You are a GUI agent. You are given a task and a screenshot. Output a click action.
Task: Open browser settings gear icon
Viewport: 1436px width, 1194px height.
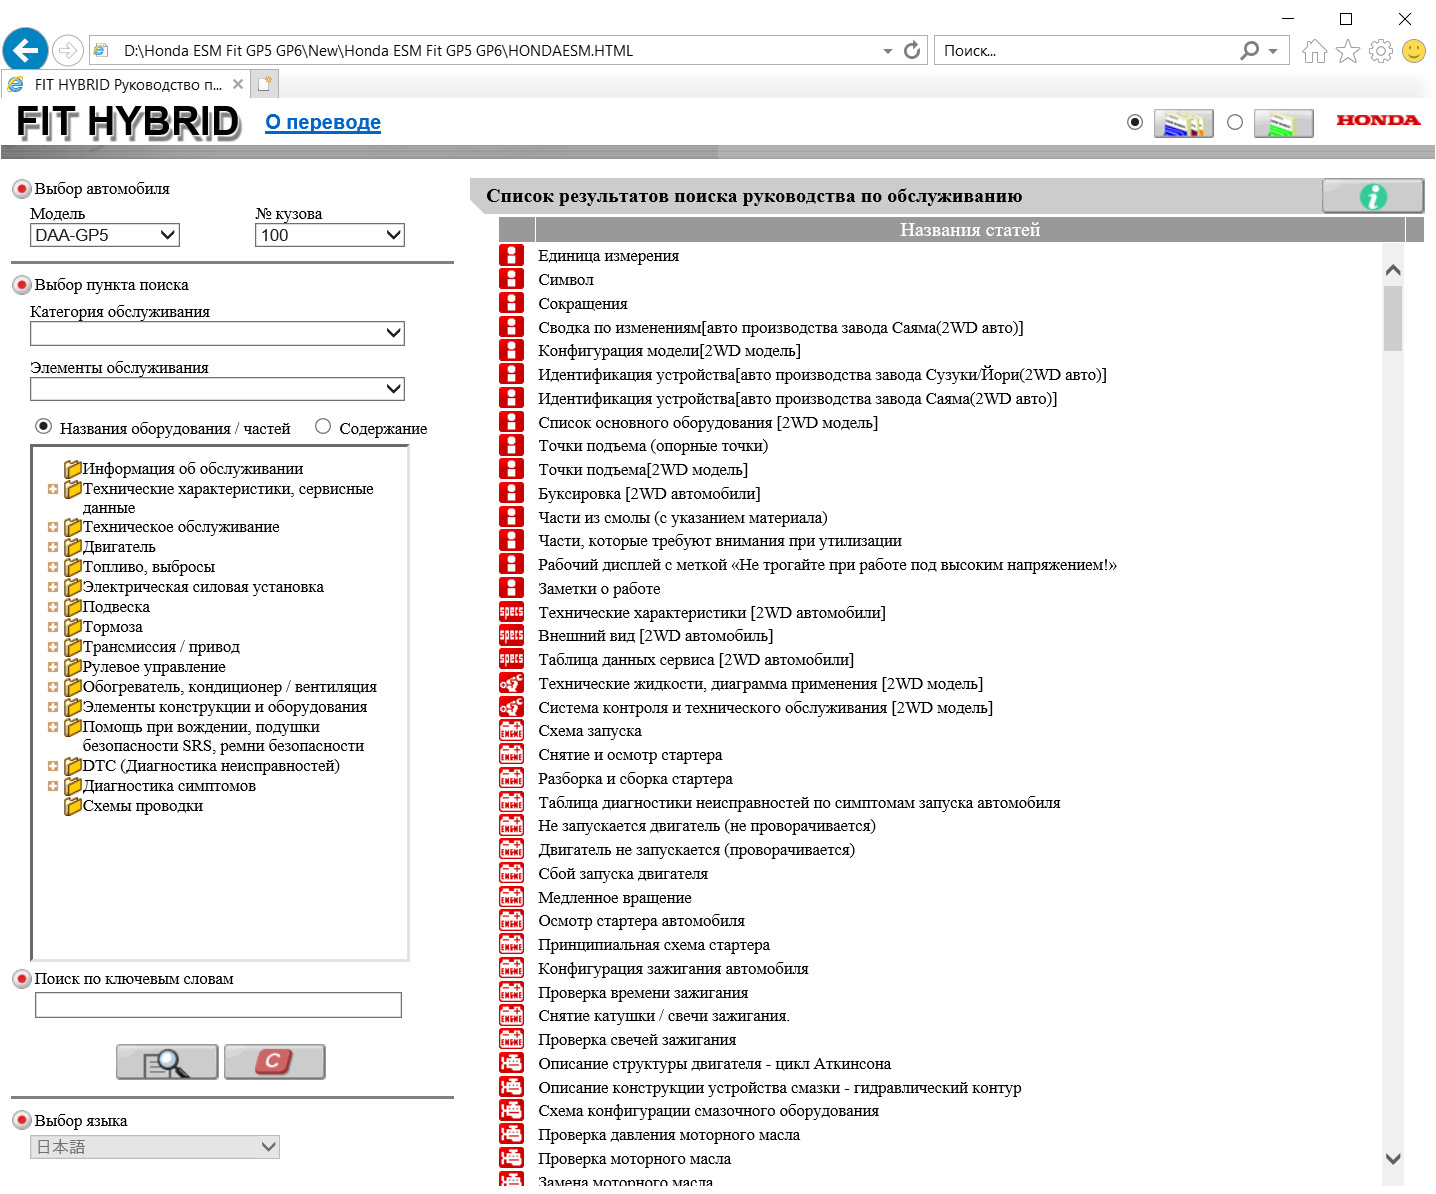[1381, 50]
